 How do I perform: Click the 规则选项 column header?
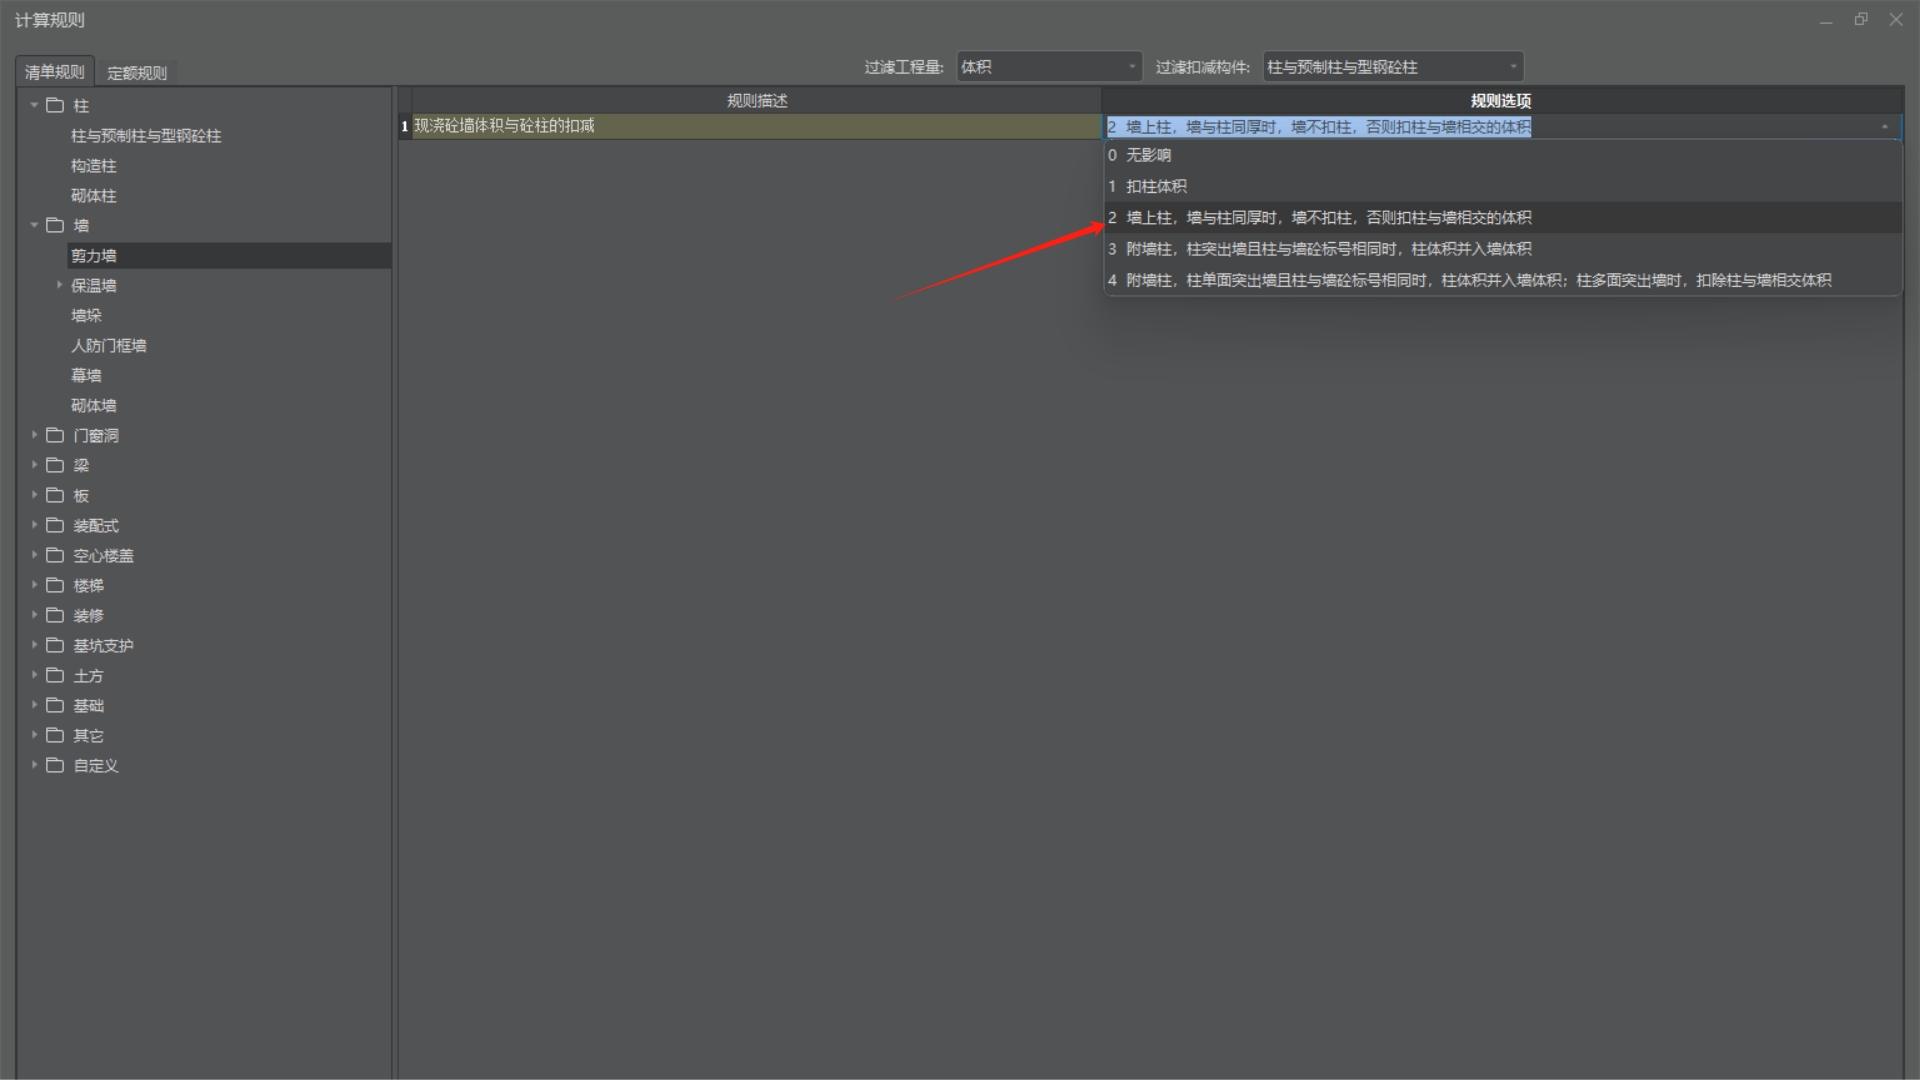1501,100
